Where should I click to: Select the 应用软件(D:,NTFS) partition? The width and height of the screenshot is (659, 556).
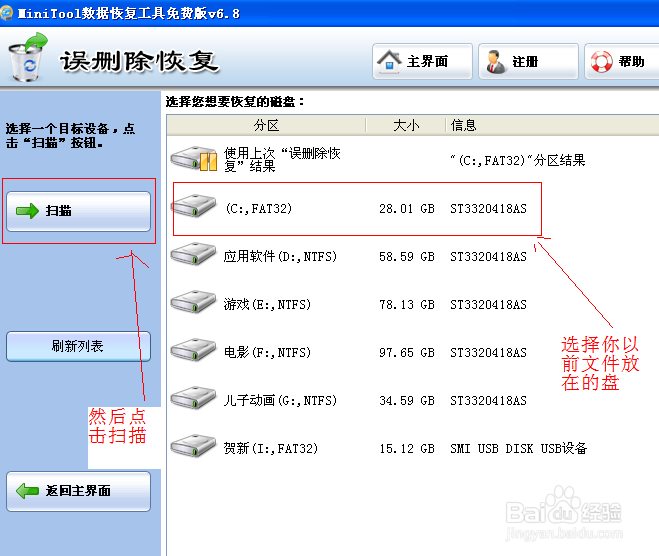click(x=280, y=256)
